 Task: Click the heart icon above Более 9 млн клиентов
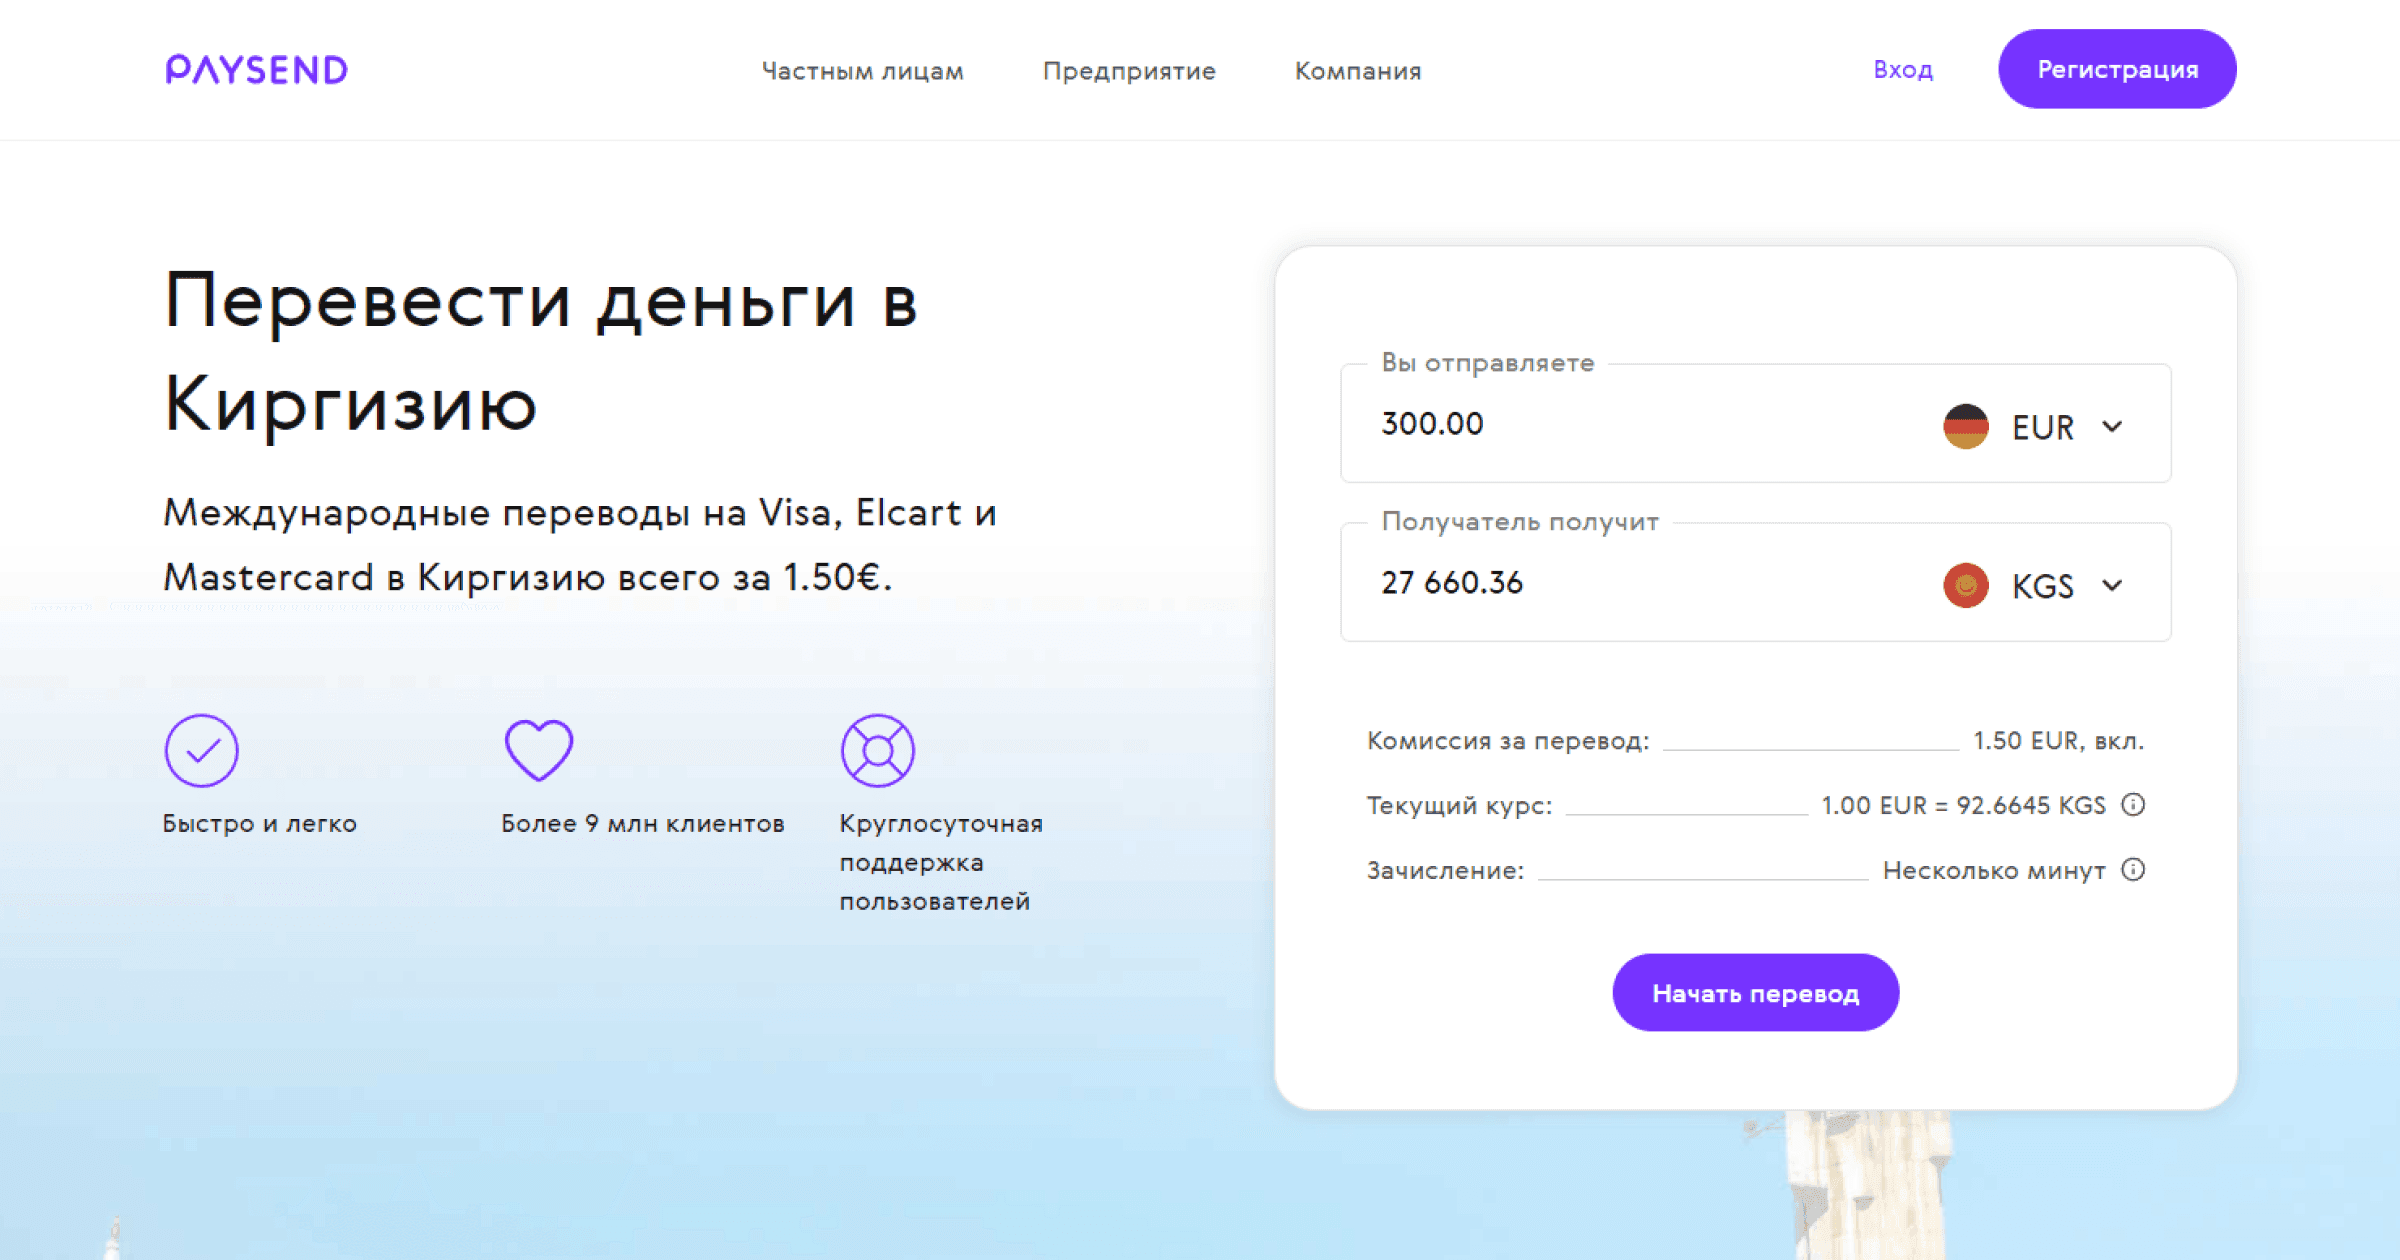[x=539, y=750]
